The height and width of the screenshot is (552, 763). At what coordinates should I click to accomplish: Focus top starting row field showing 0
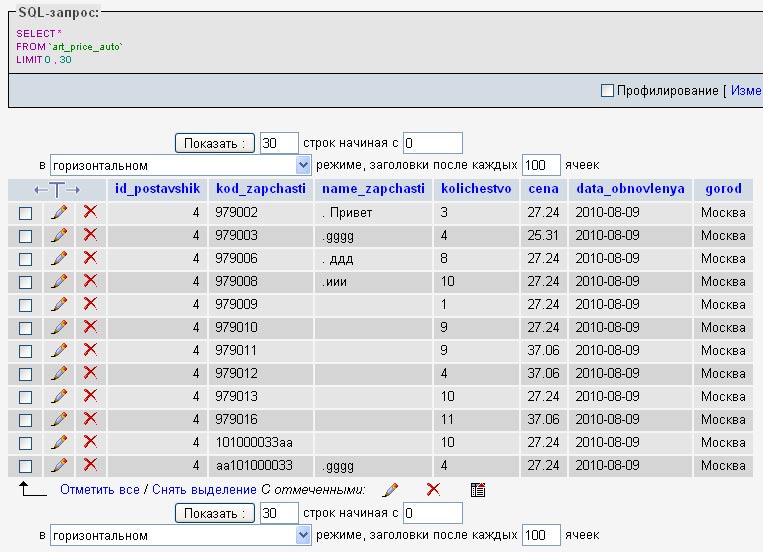point(433,143)
